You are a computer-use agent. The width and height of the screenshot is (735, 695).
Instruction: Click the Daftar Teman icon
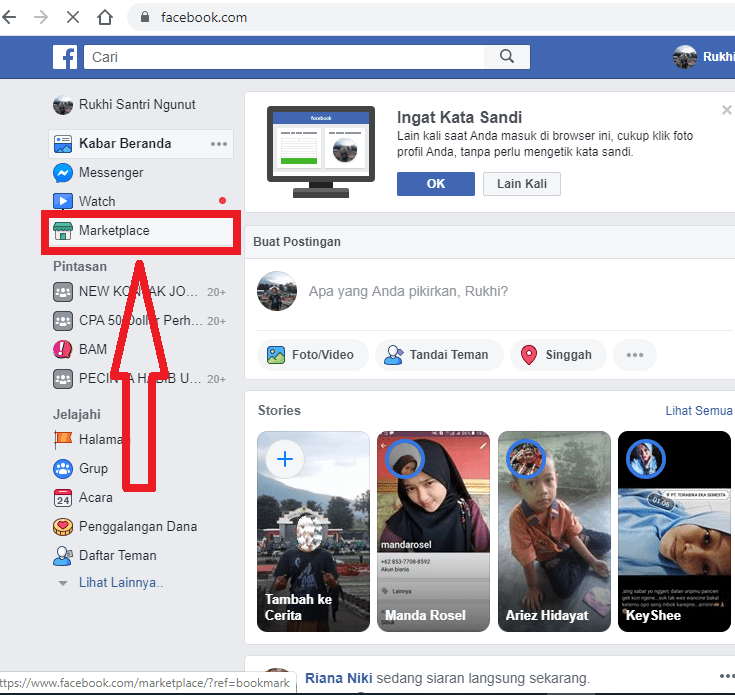point(63,556)
